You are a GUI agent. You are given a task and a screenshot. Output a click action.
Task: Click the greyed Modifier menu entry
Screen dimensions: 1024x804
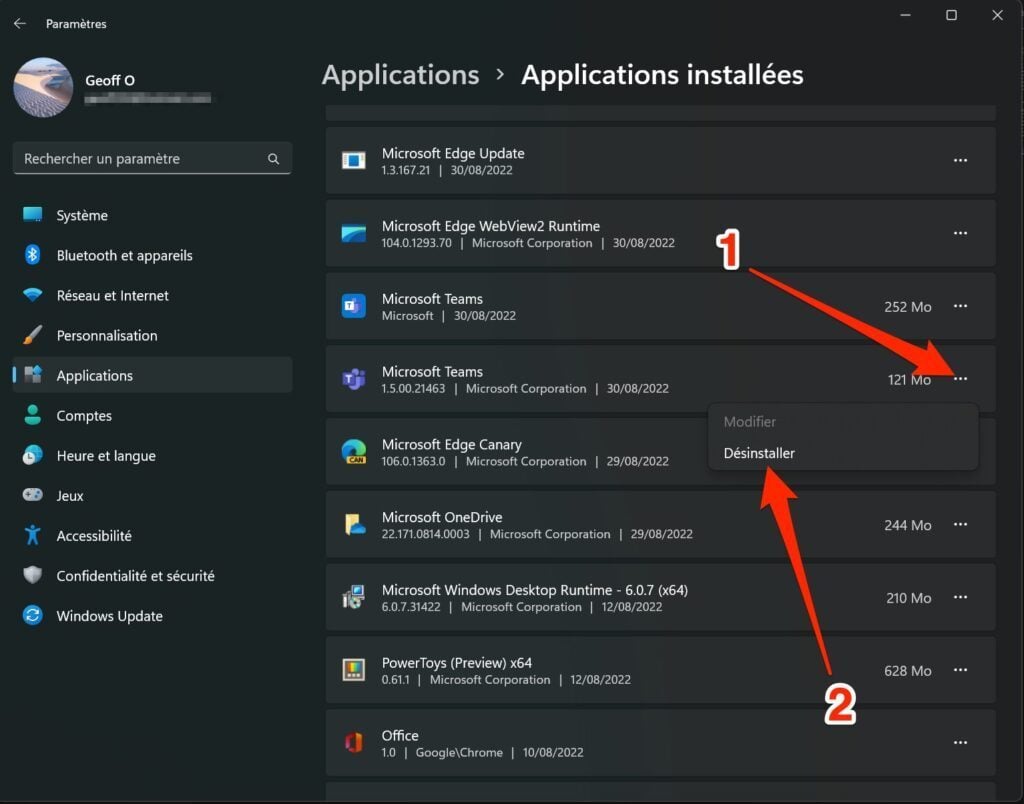[x=842, y=422]
